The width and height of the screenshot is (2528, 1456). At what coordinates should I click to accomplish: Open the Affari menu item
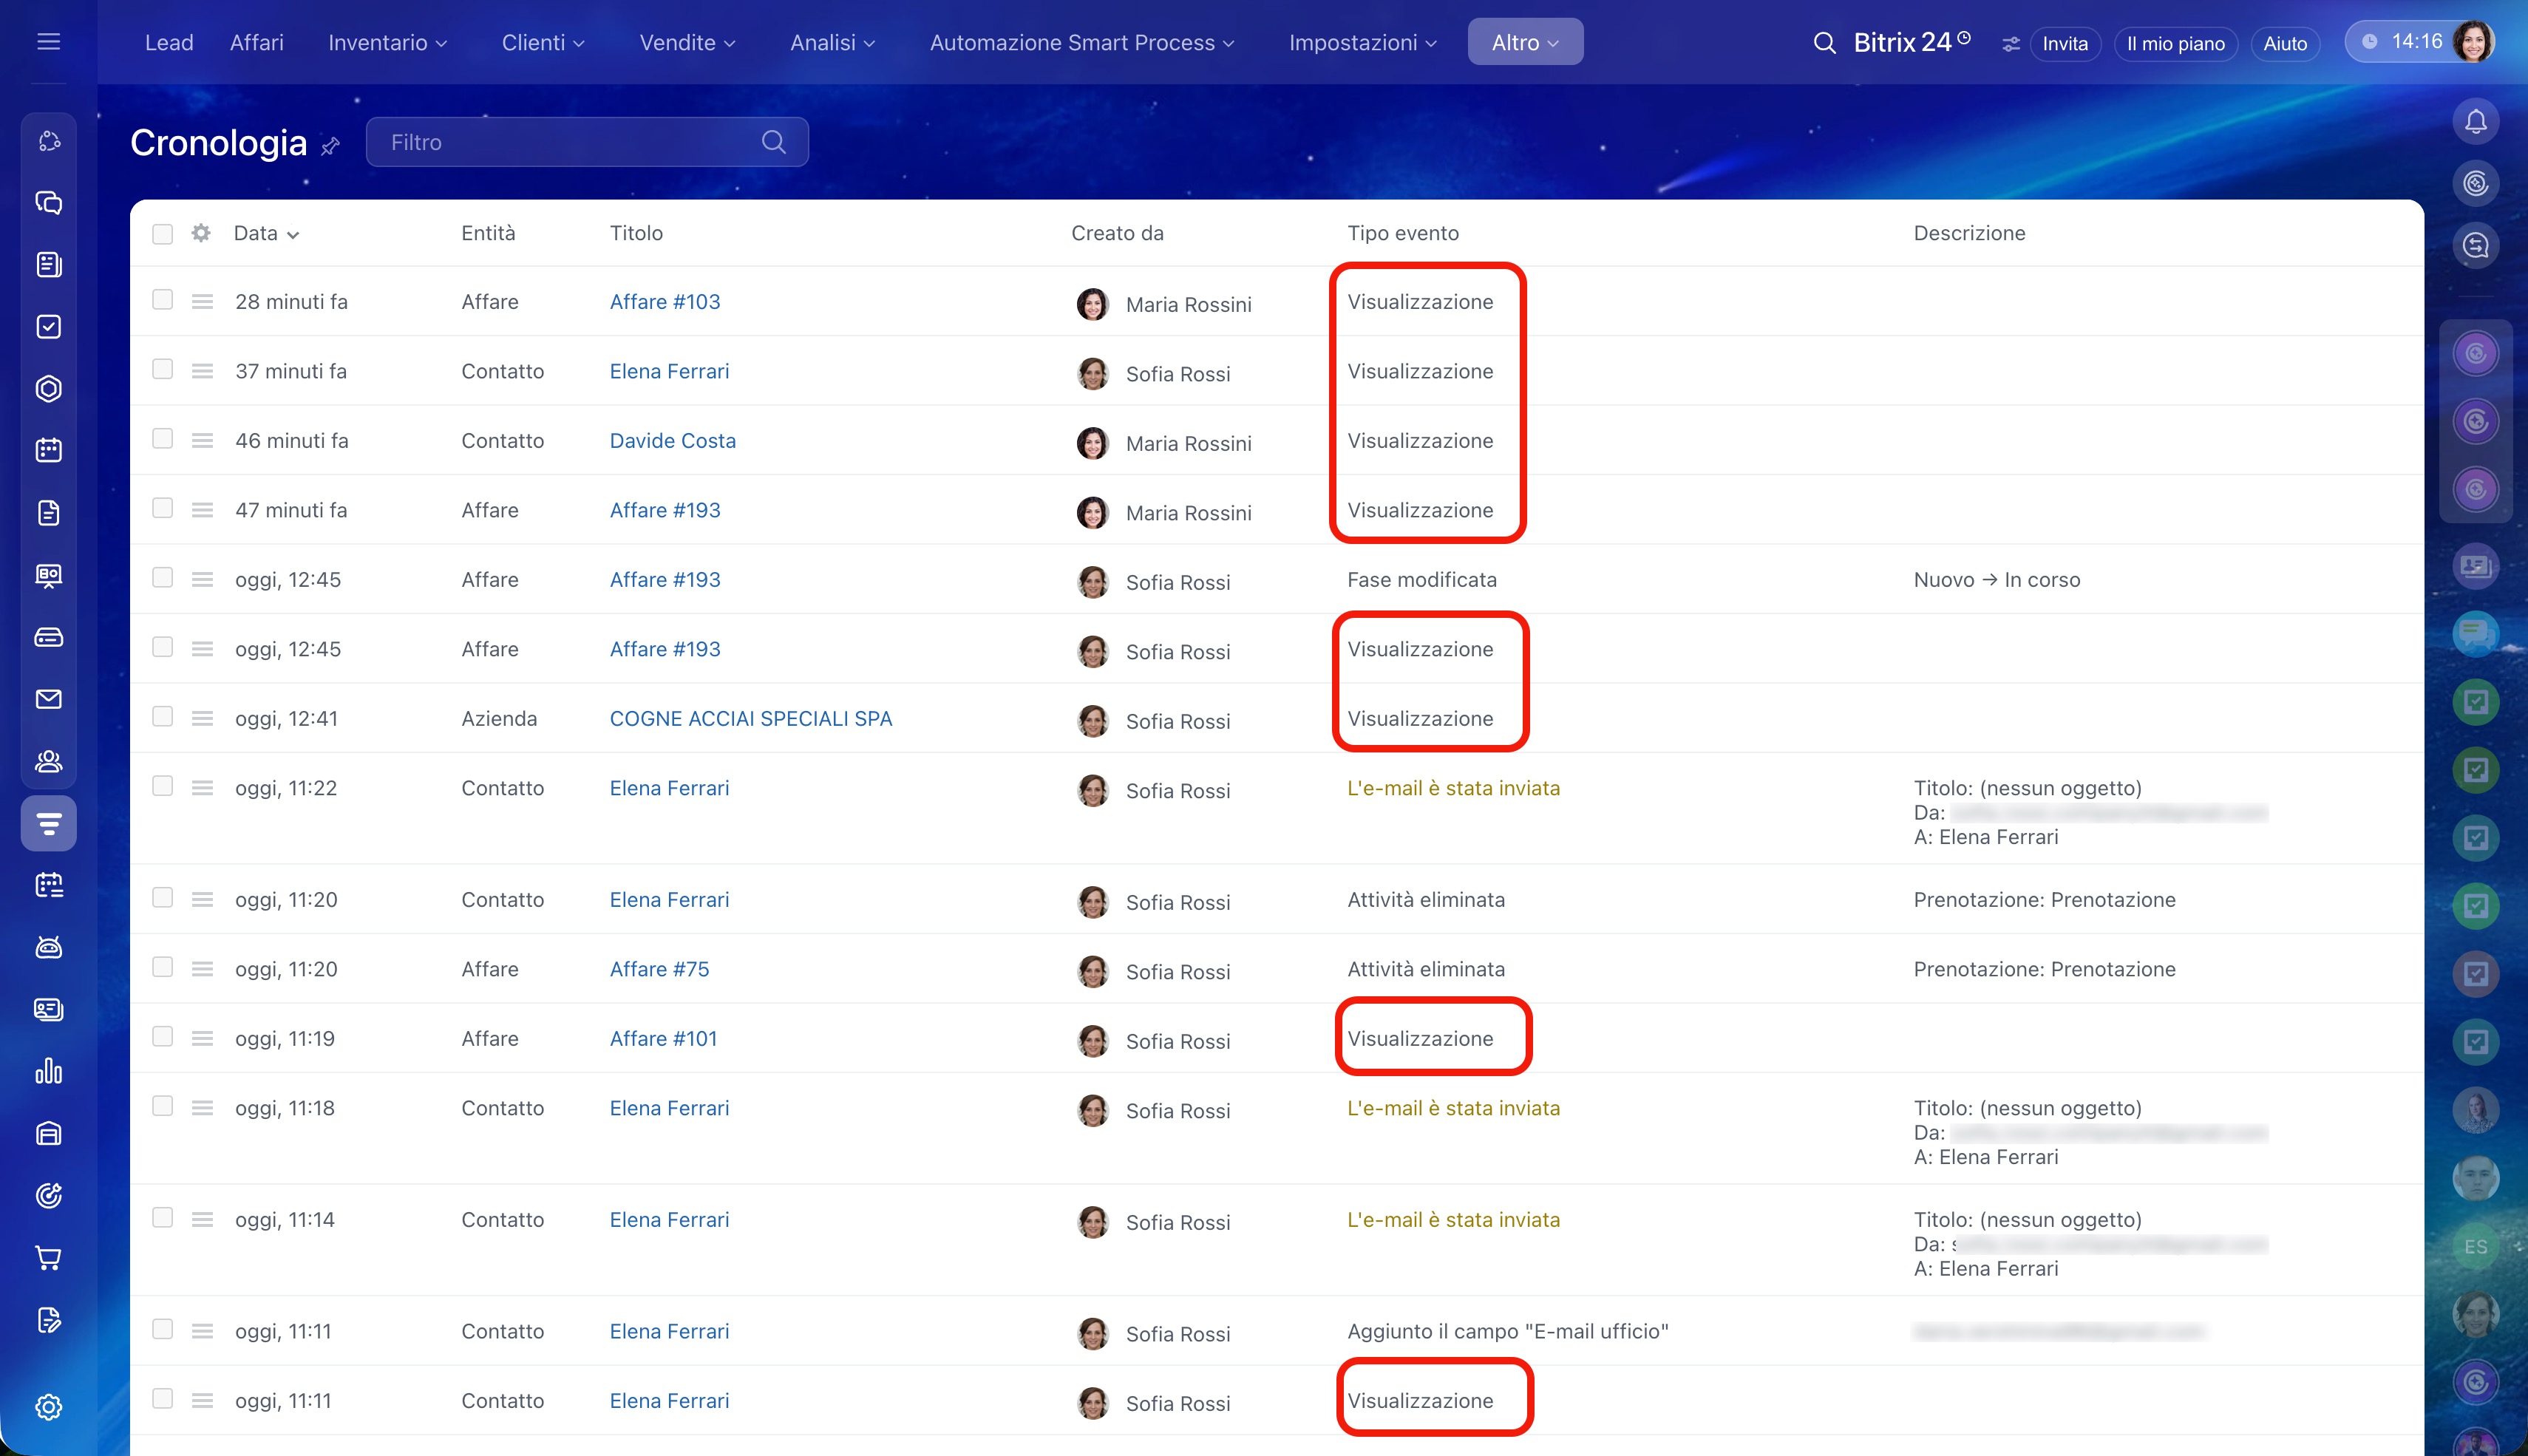tap(256, 43)
